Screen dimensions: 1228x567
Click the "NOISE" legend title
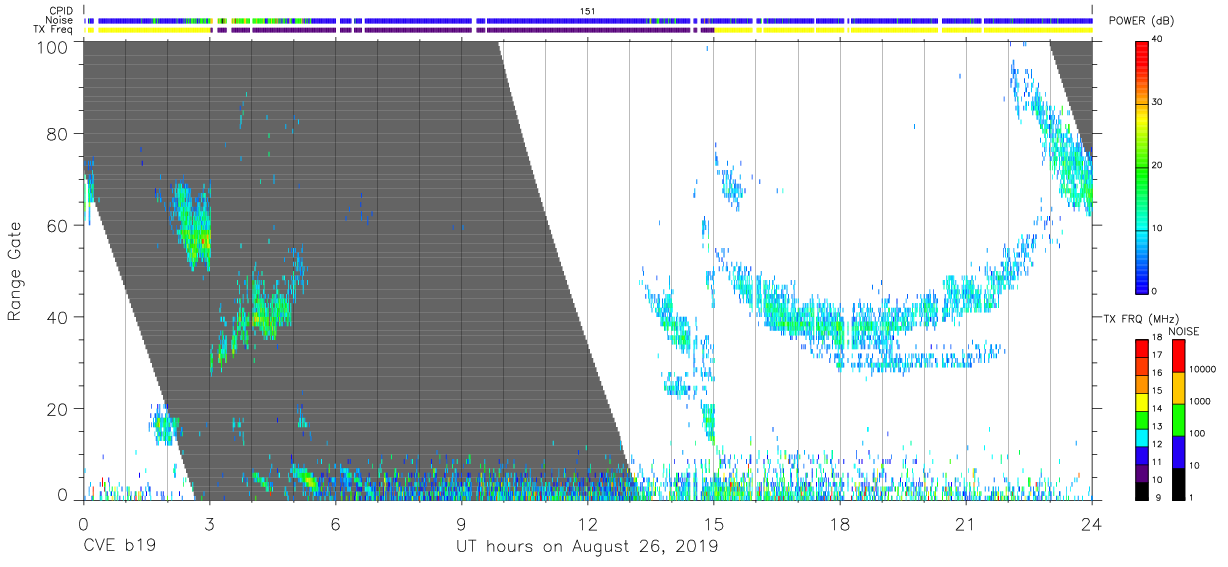(1184, 331)
